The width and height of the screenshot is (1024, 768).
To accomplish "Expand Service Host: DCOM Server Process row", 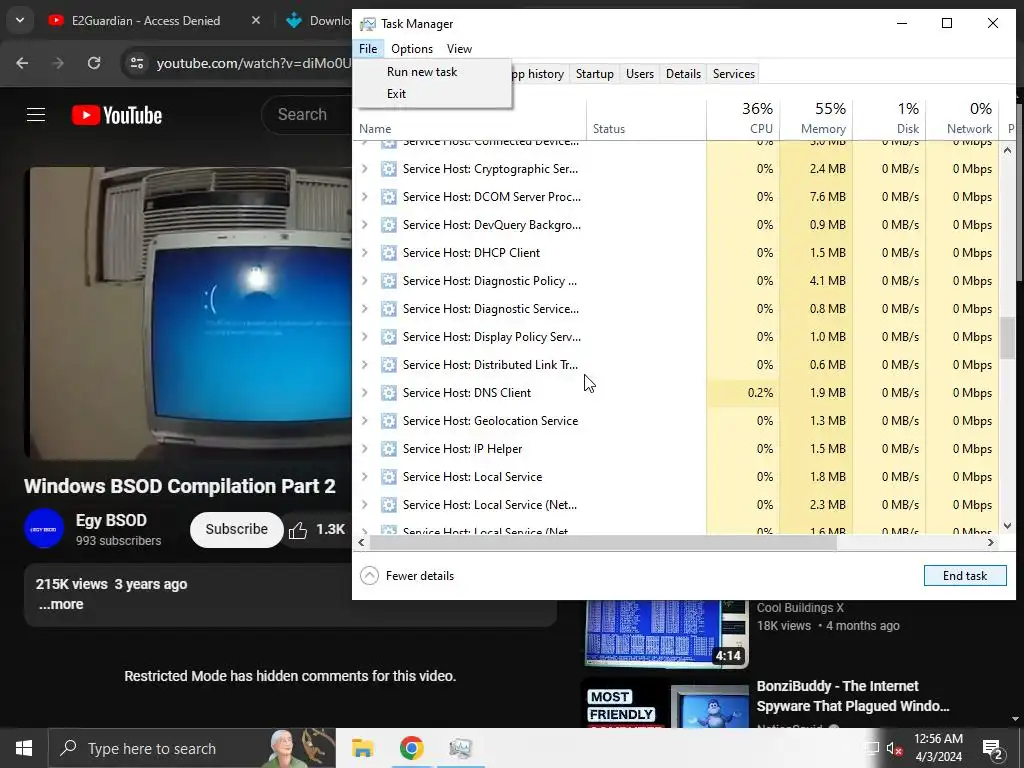I will 364,197.
